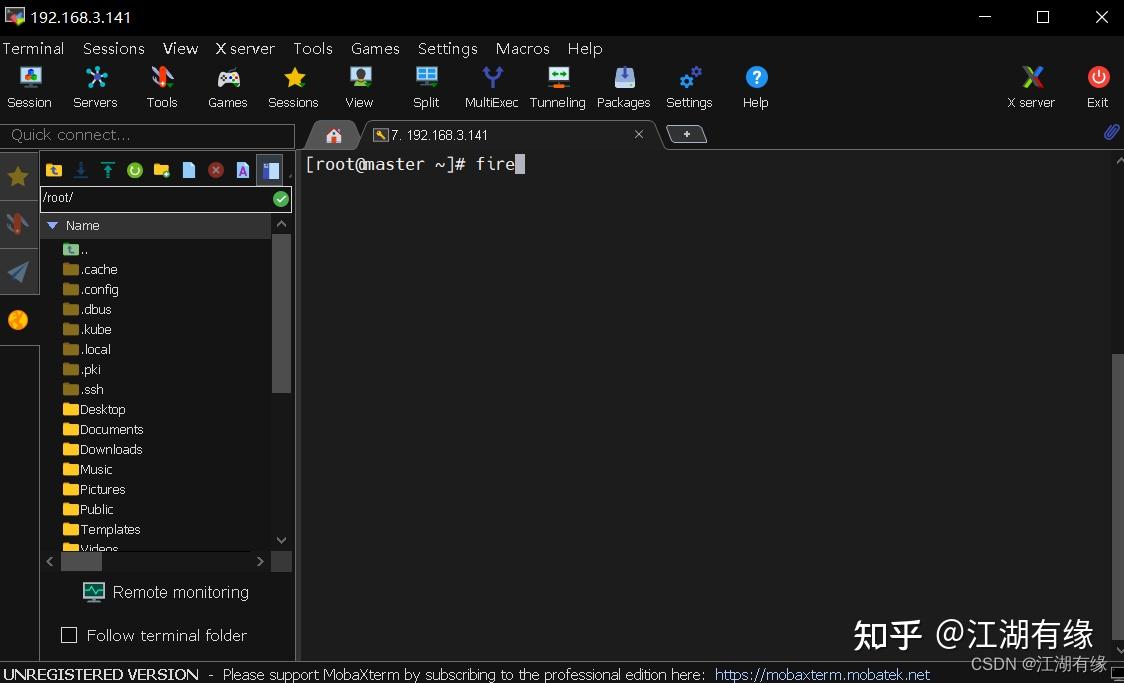The height and width of the screenshot is (683, 1124).
Task: Open the Terminal menu
Action: [x=33, y=48]
